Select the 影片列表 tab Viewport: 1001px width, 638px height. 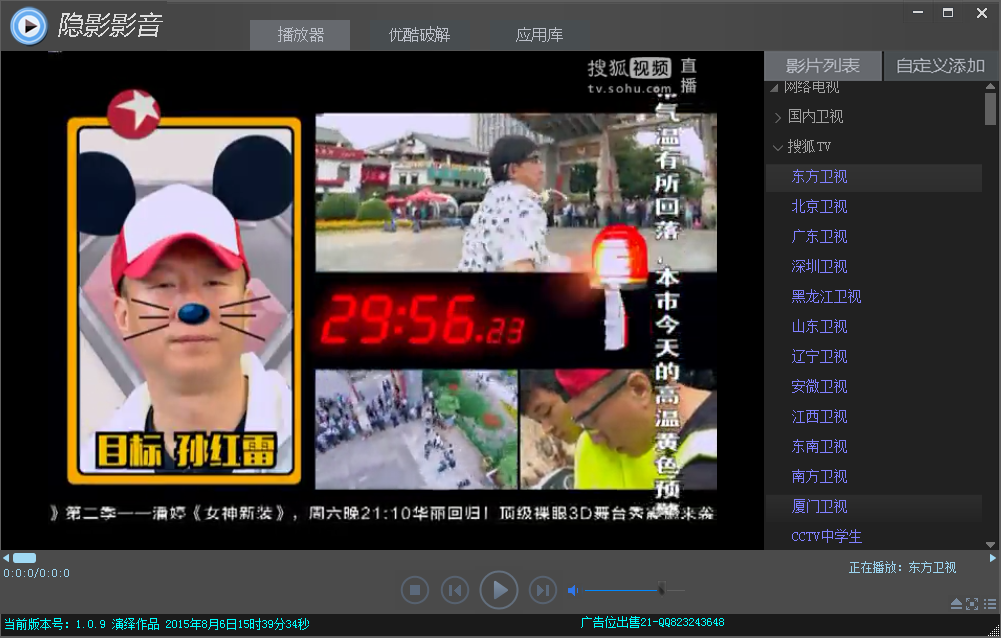[822, 66]
